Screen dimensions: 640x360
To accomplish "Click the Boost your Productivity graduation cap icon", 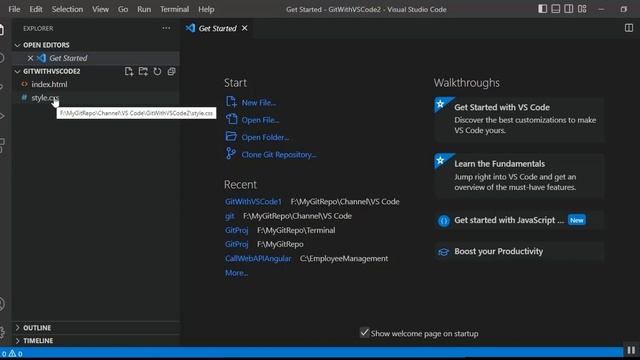I will click(x=443, y=252).
